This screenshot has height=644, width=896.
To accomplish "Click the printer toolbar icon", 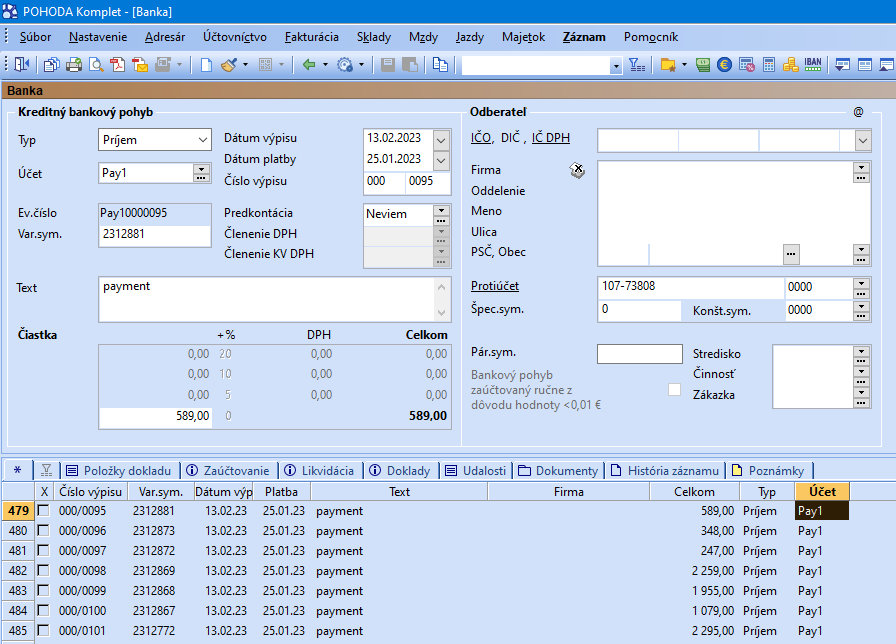I will 74,65.
